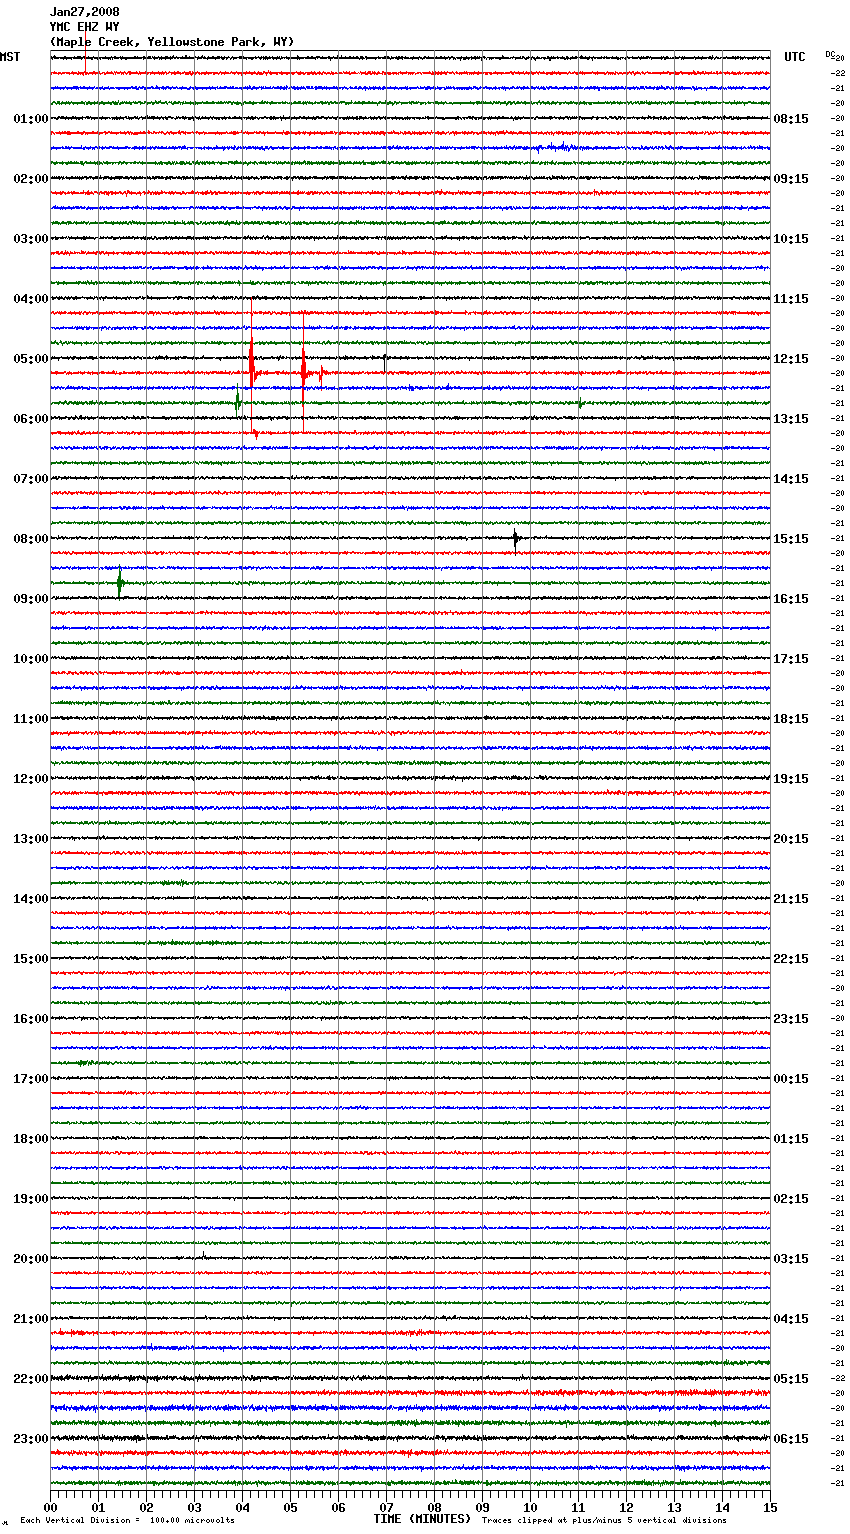Click the green event spike below the 08:00 trace

click(x=120, y=582)
